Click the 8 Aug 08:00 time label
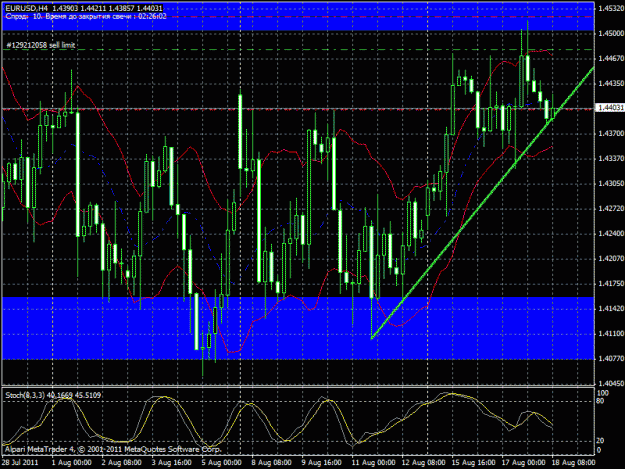625x469 pixels. pos(271,462)
